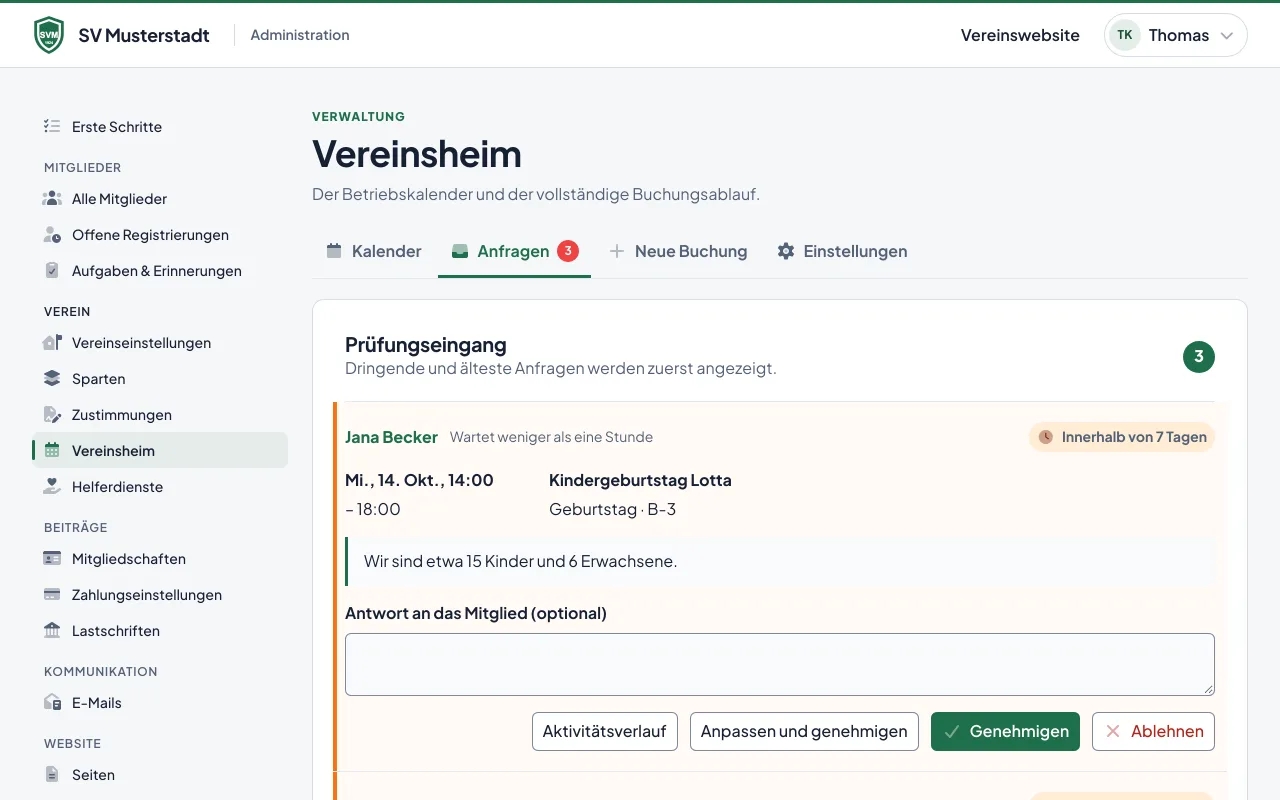The image size is (1280, 800).
Task: Open Seiten under Website
Action: click(160, 775)
